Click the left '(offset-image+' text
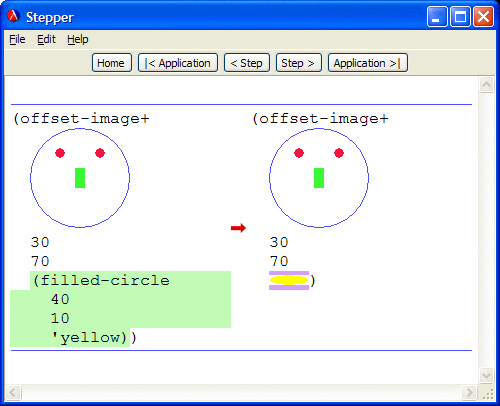The width and height of the screenshot is (500, 406). [x=81, y=119]
